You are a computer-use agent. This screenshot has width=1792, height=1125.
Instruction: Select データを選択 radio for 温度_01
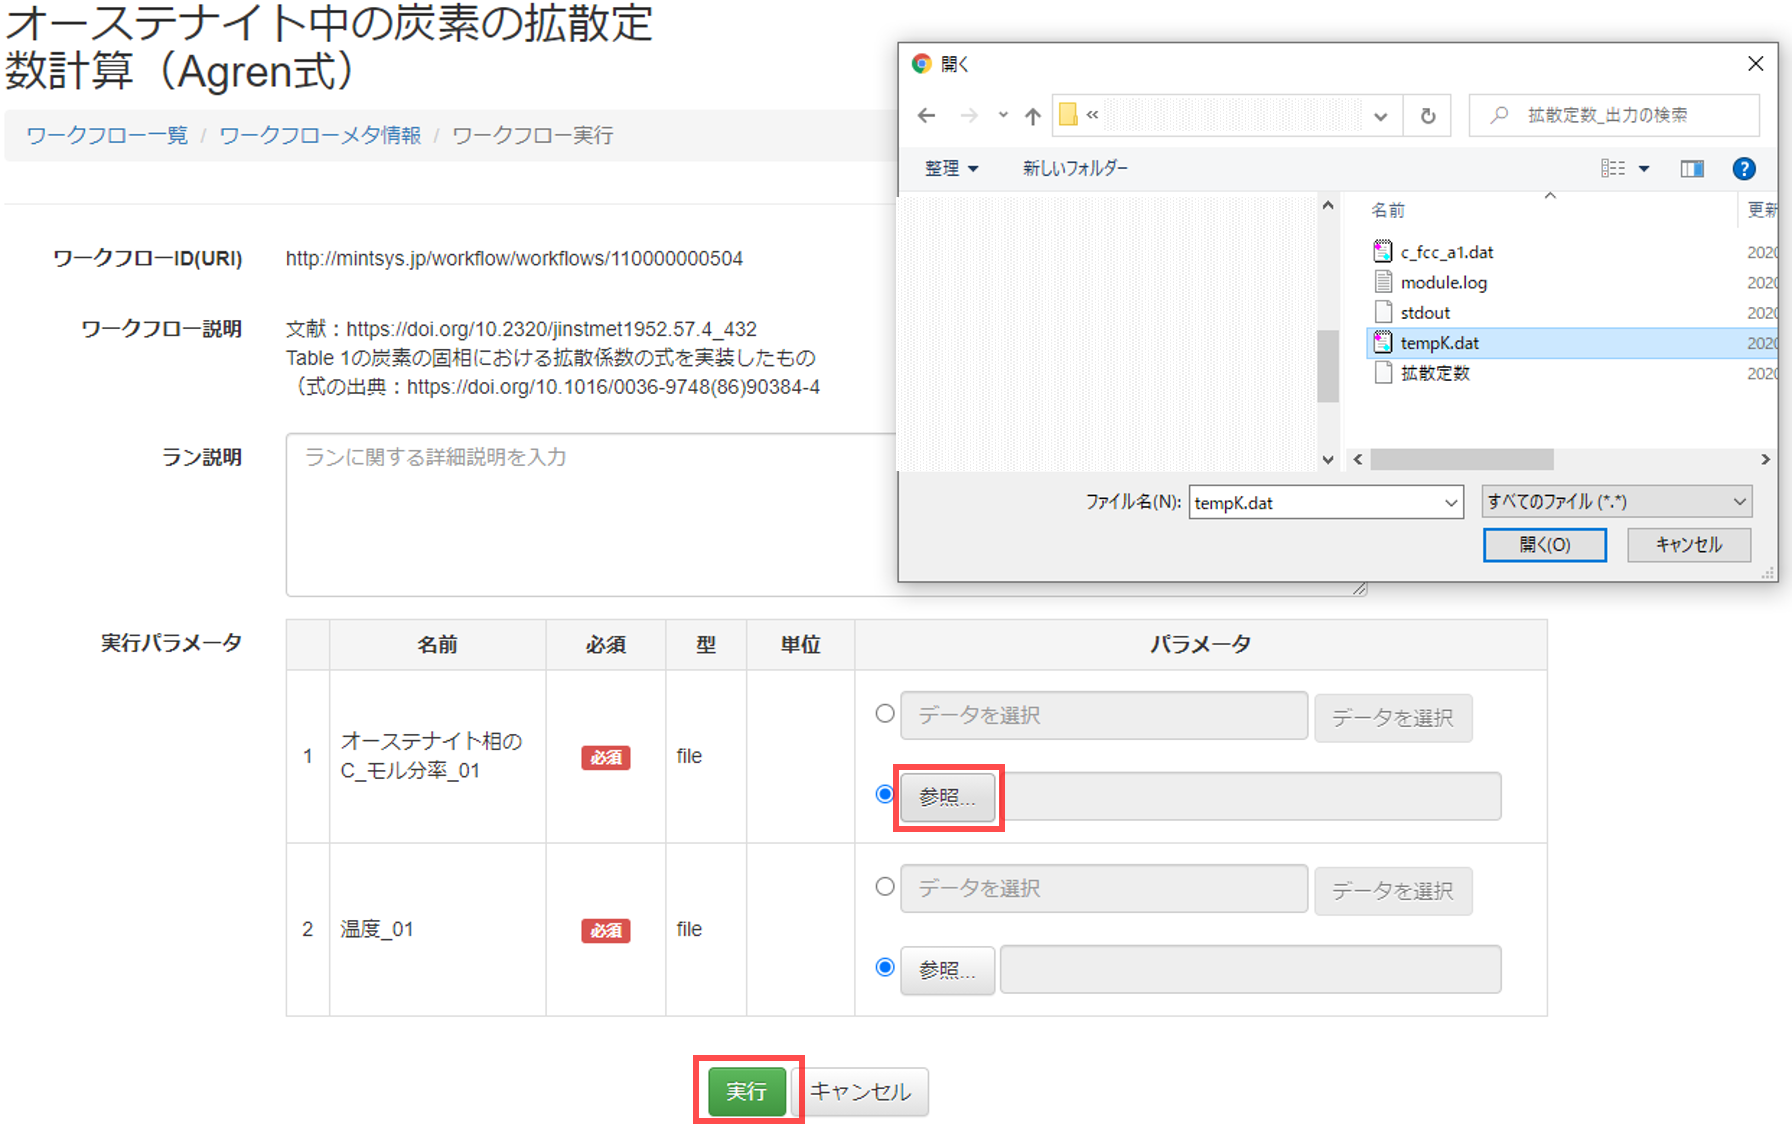point(885,887)
